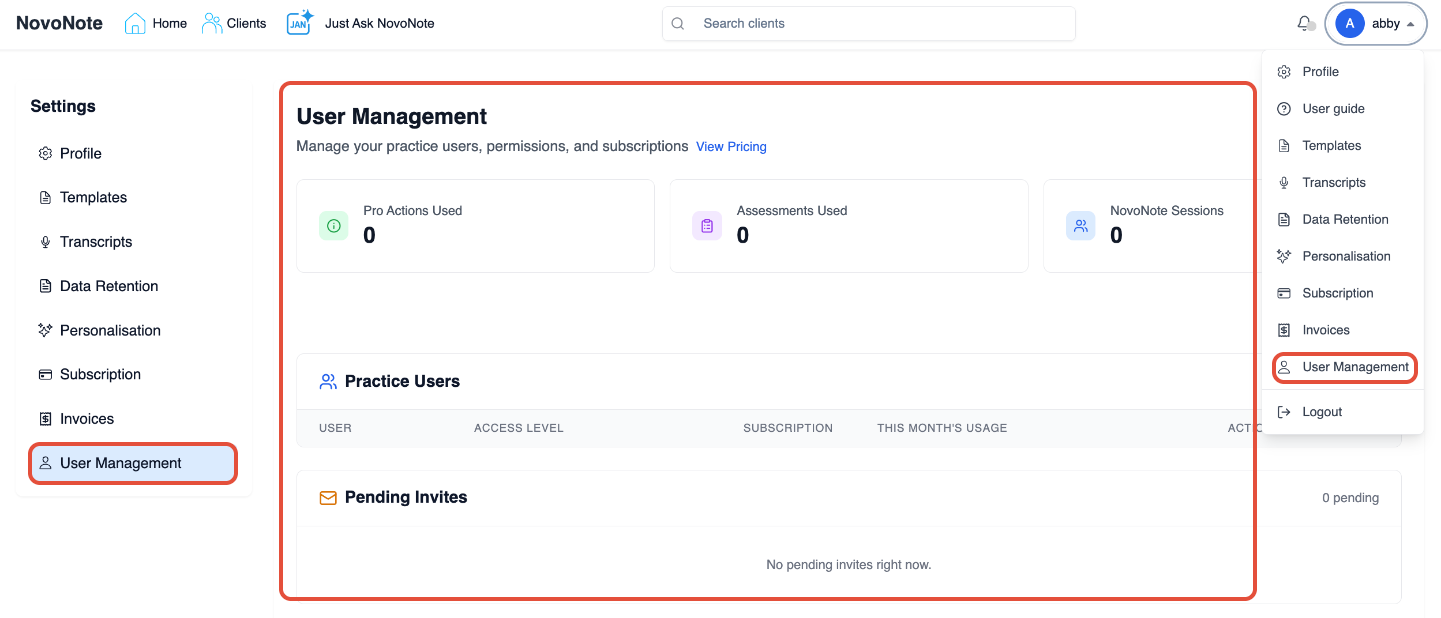
Task: Go to Transcripts in settings sidebar
Action: point(96,242)
